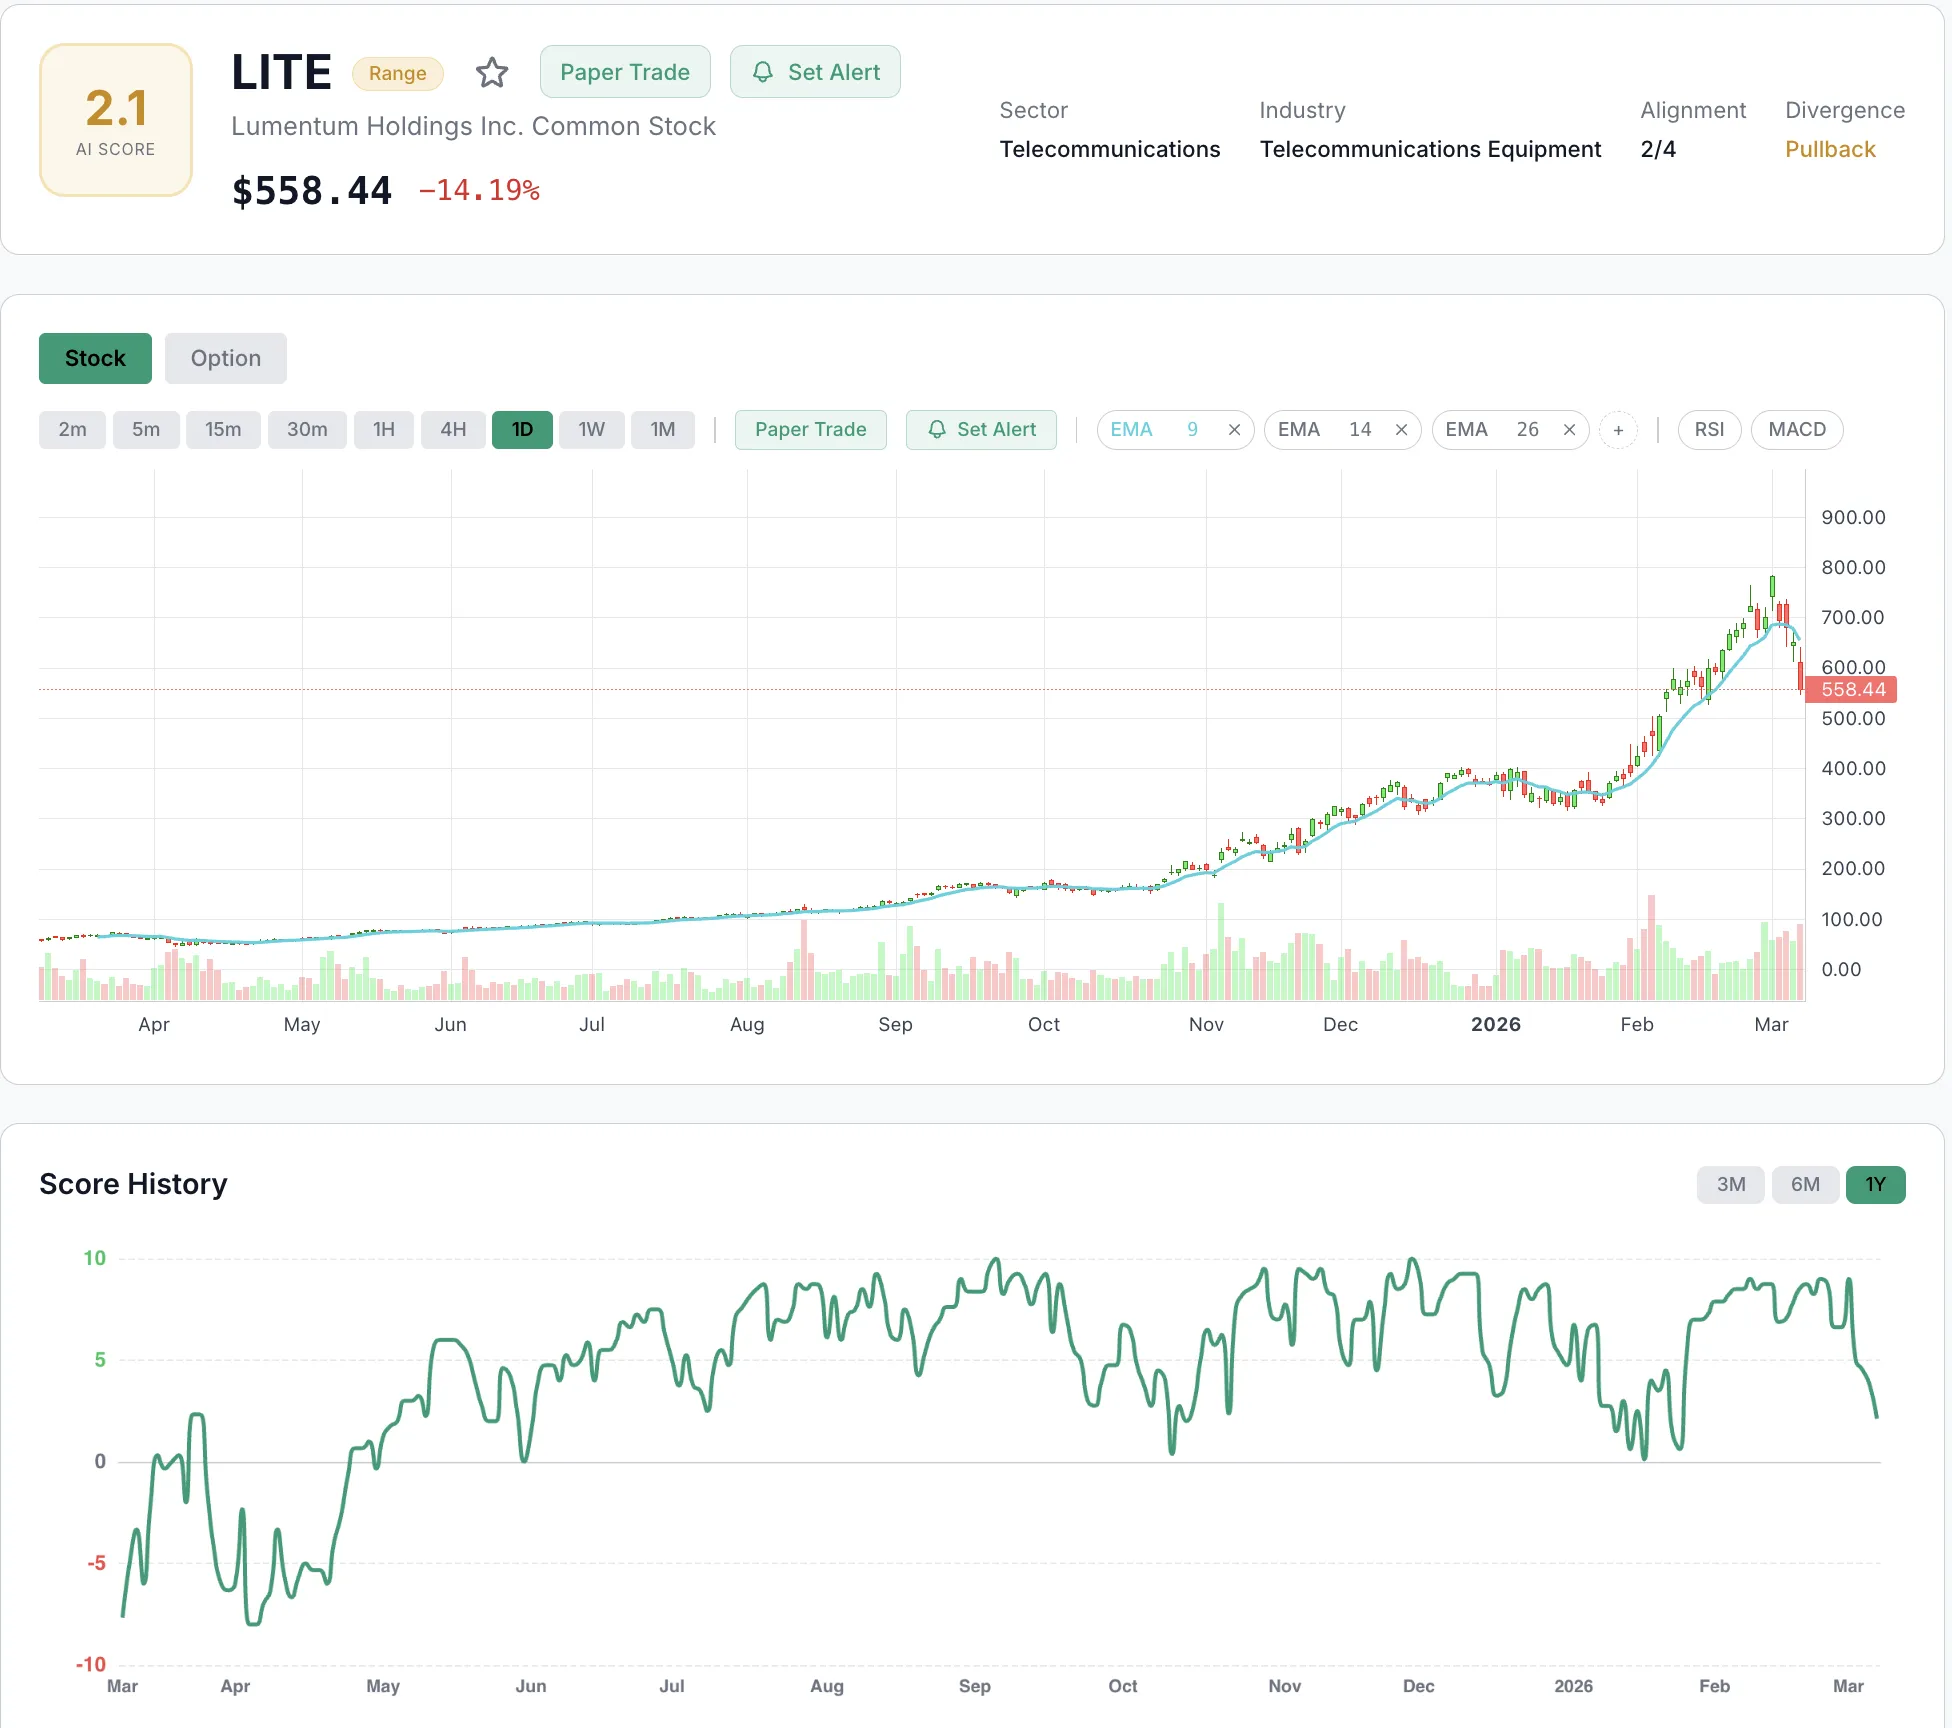1952x1728 pixels.
Task: Click the 558.44 price label on axis
Action: 1852,690
